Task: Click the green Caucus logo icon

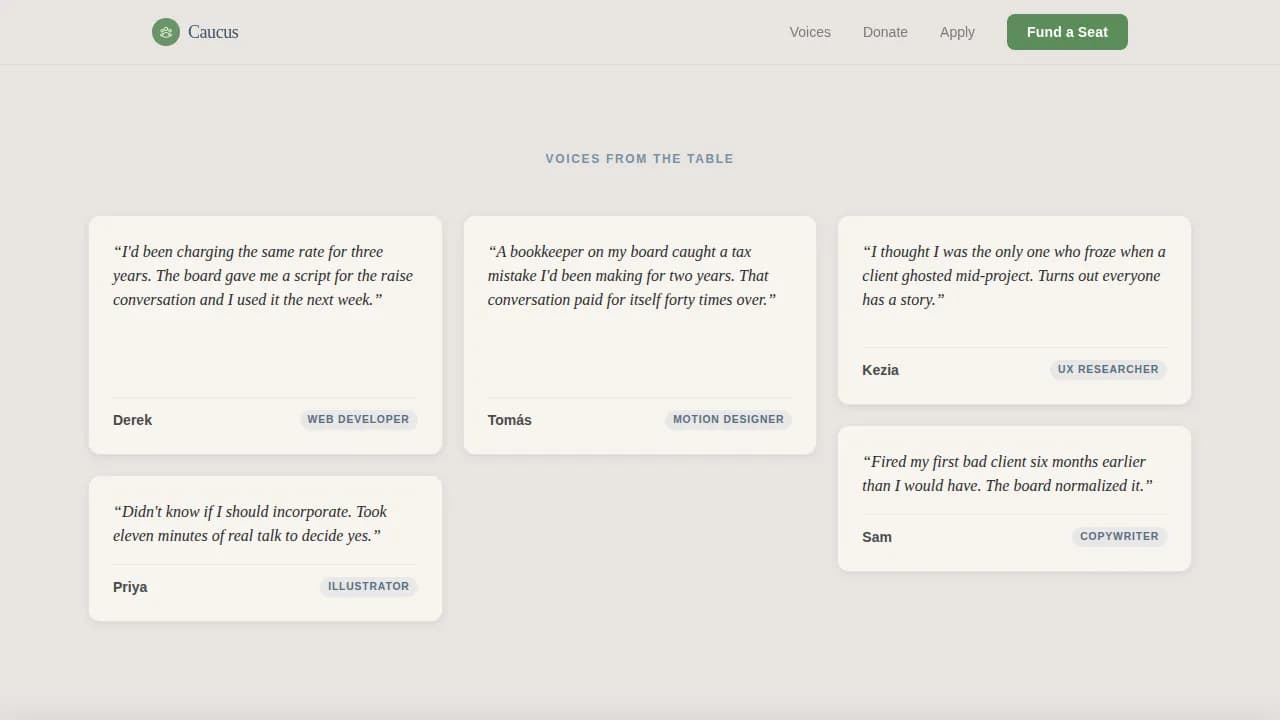Action: click(x=165, y=32)
